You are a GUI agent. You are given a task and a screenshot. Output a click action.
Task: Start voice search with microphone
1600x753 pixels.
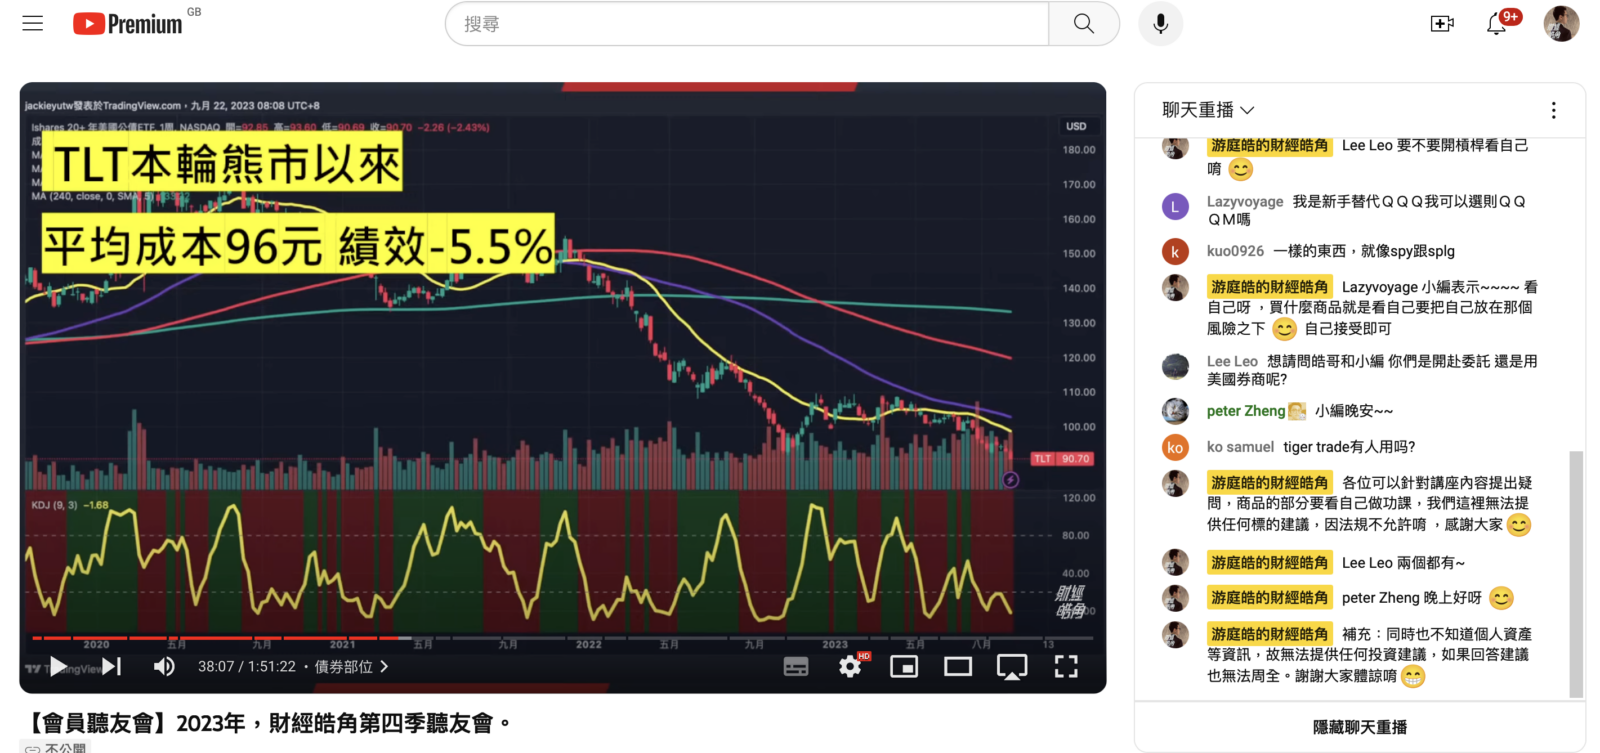pyautogui.click(x=1160, y=24)
